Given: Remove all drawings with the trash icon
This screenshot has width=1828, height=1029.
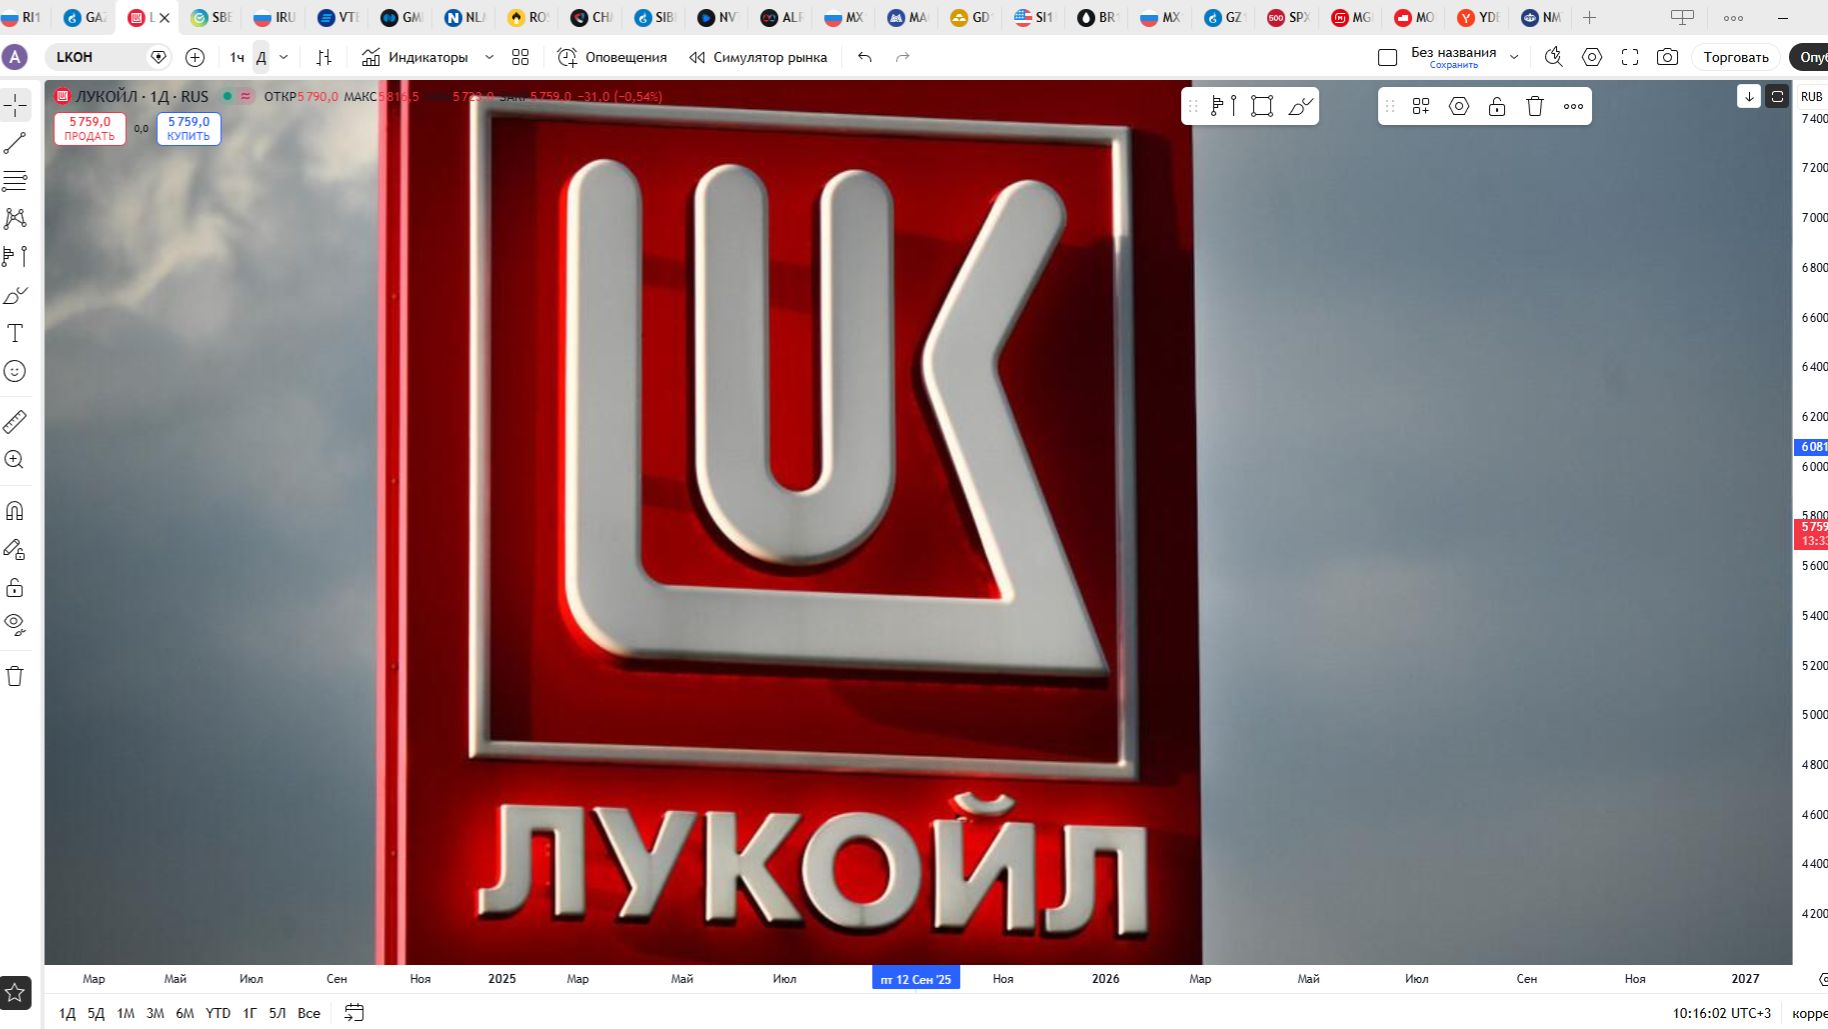Looking at the screenshot, I should 14,676.
